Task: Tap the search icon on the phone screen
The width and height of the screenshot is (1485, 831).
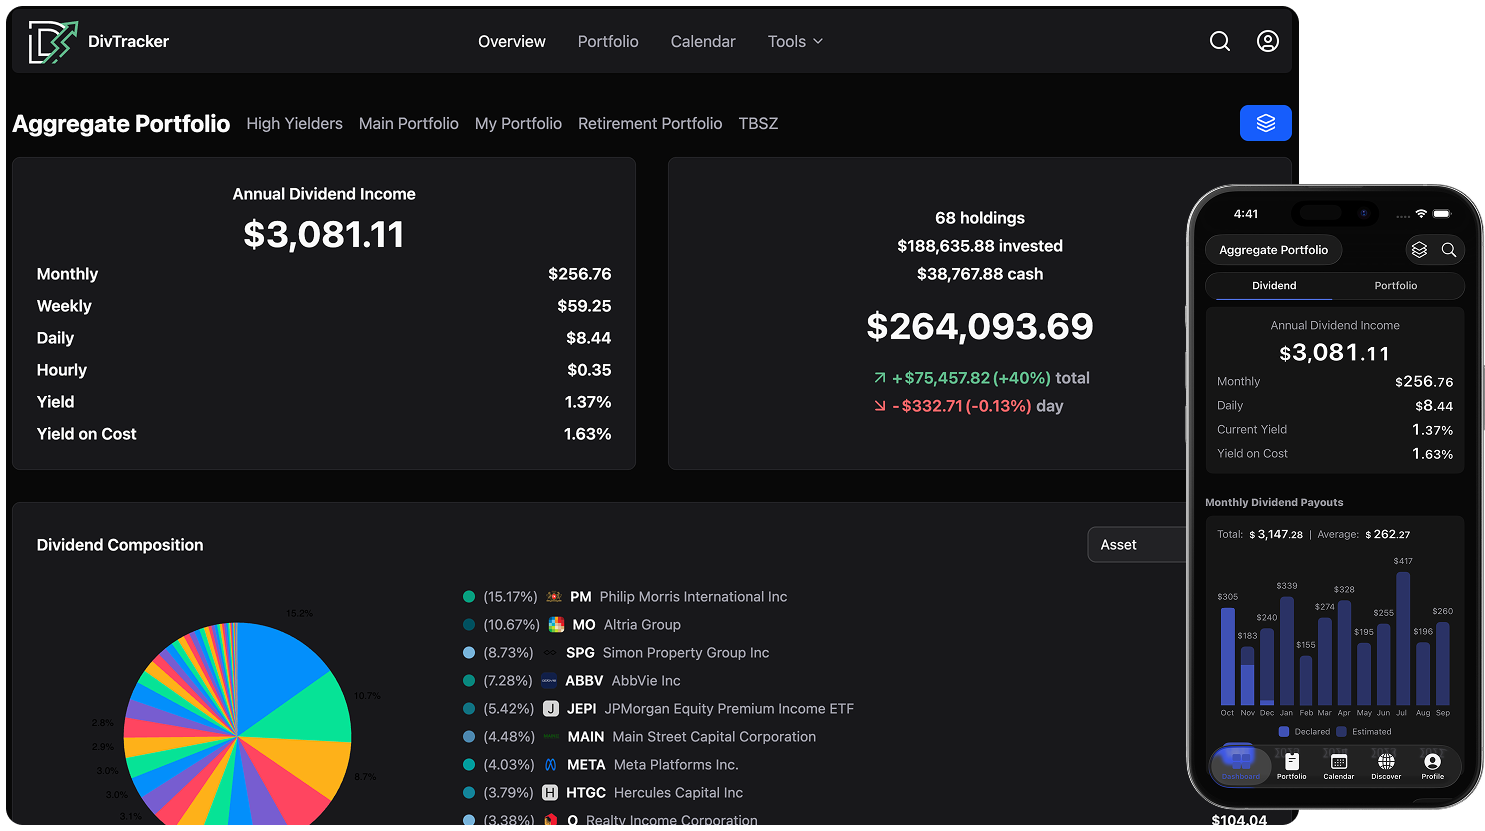Action: [x=1448, y=250]
